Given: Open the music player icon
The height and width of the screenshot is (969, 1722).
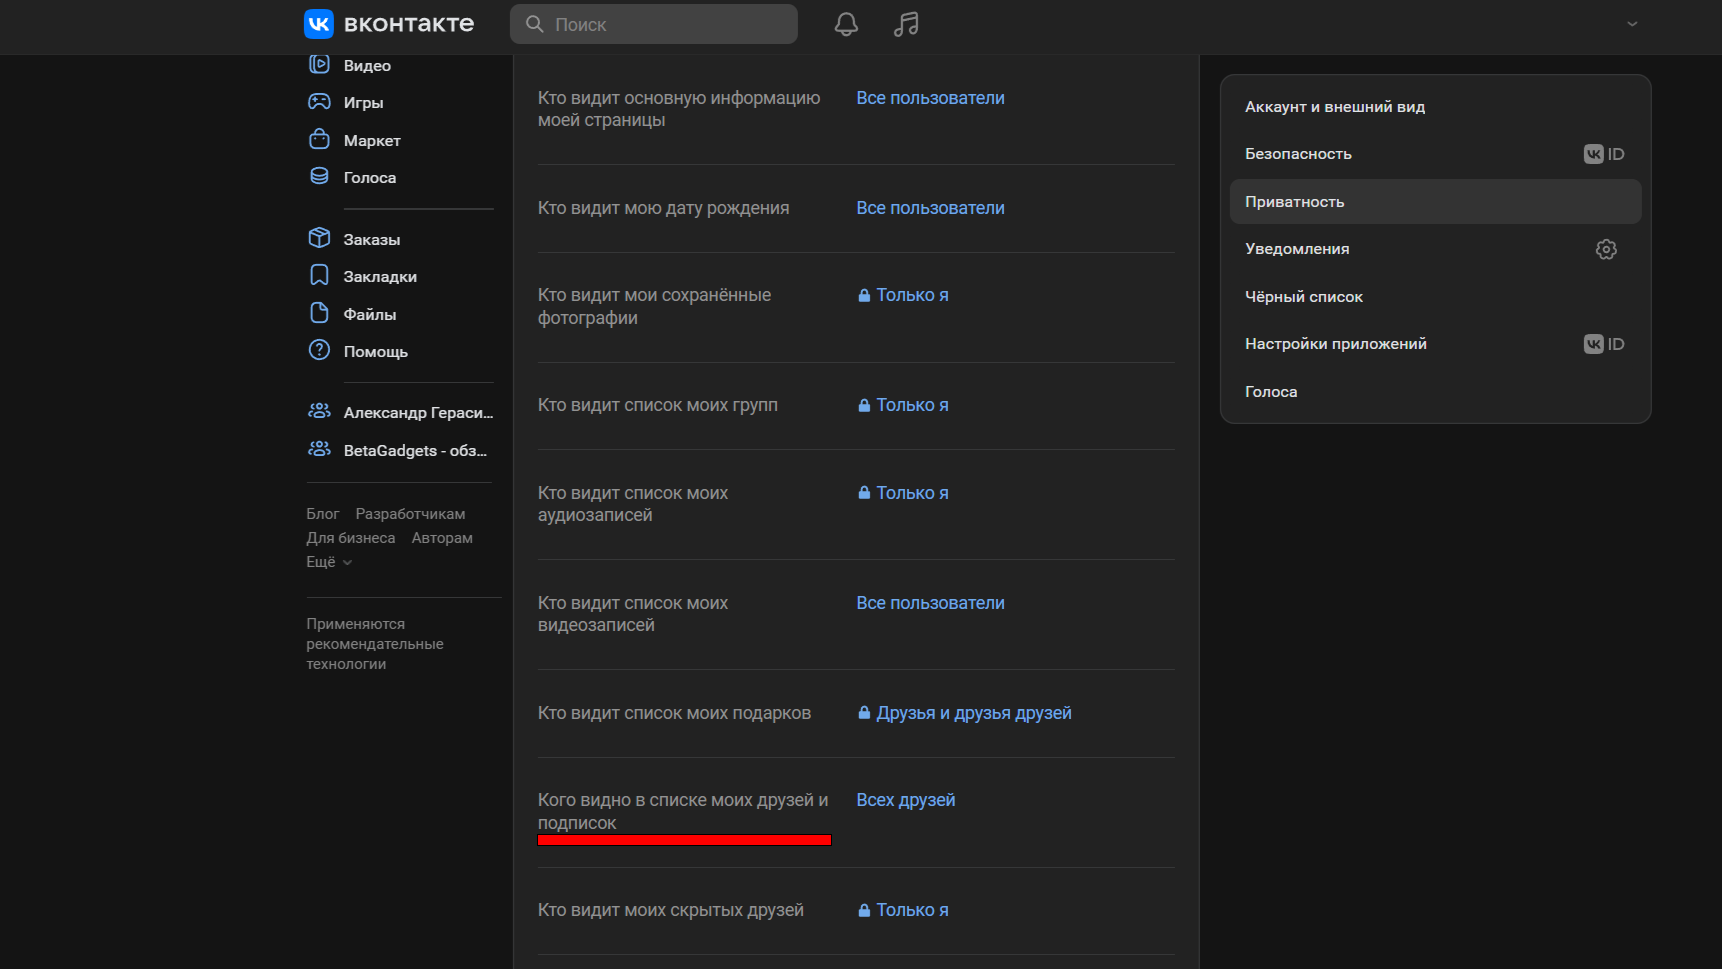Looking at the screenshot, I should click(x=906, y=24).
